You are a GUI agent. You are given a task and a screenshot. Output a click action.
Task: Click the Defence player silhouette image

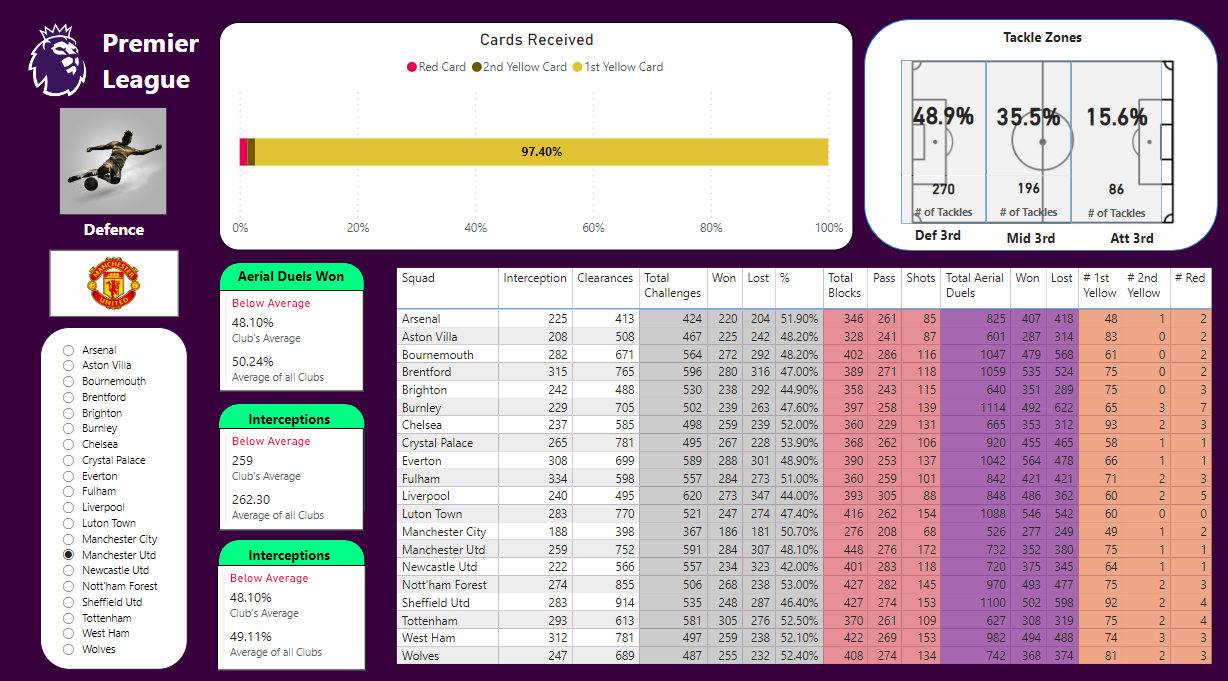tap(113, 160)
